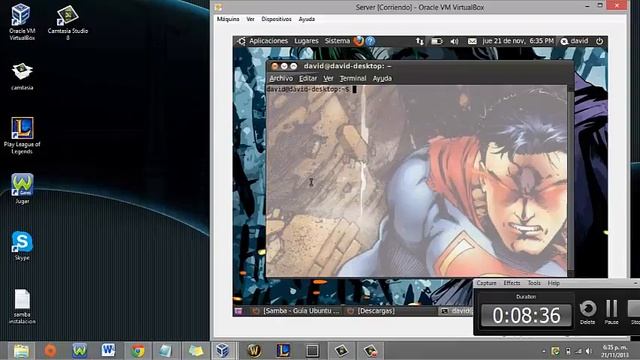This screenshot has height=360, width=640.
Task: Click show desktop icon in Ubuntu bottom panel
Action: 238,311
